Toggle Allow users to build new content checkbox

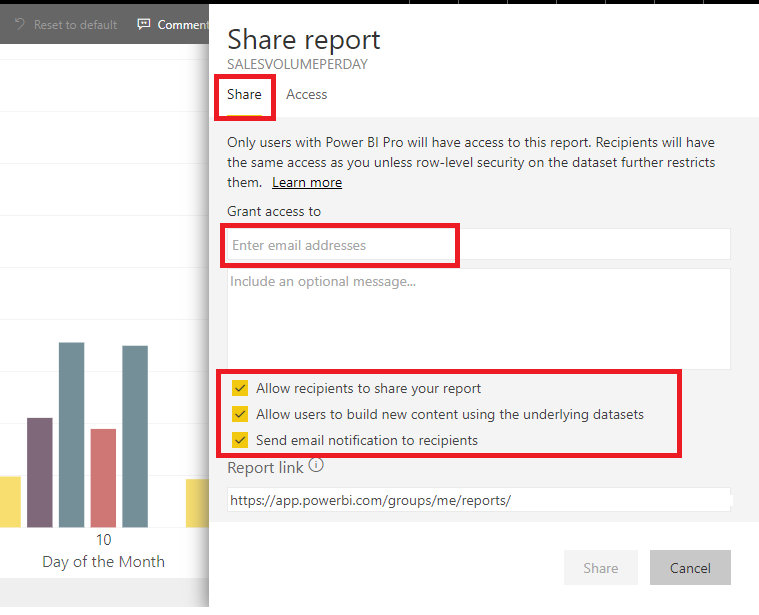240,414
